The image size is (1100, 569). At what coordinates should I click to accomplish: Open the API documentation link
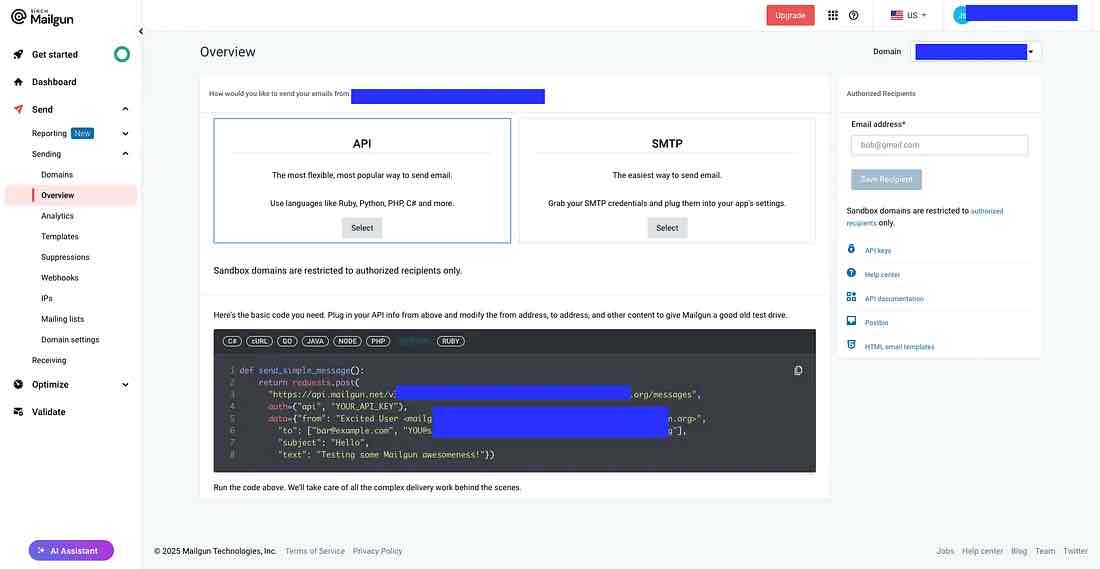point(894,299)
